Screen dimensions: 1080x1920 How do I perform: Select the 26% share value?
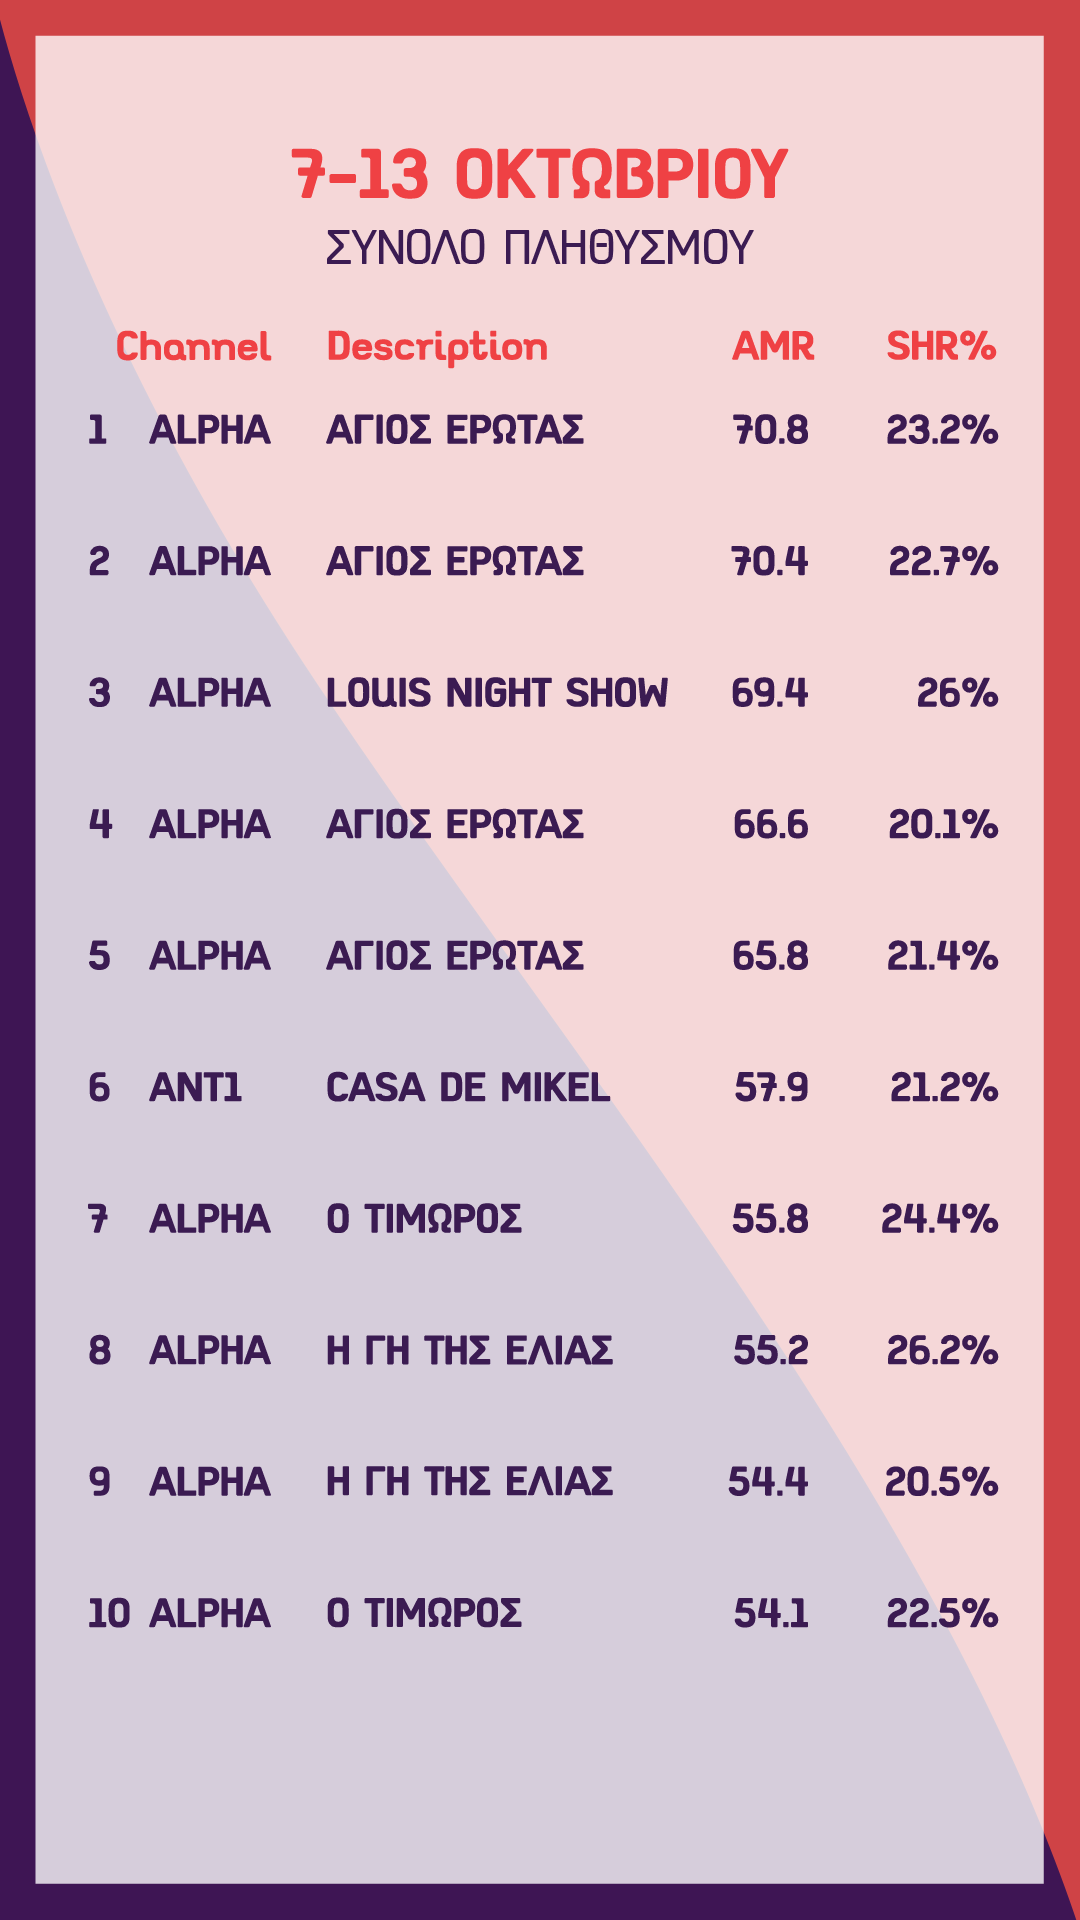click(x=957, y=693)
